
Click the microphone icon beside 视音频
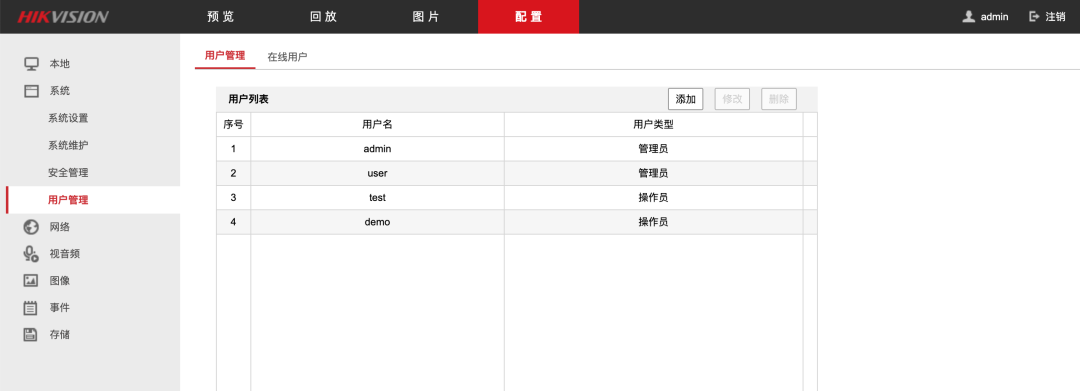[x=31, y=254]
